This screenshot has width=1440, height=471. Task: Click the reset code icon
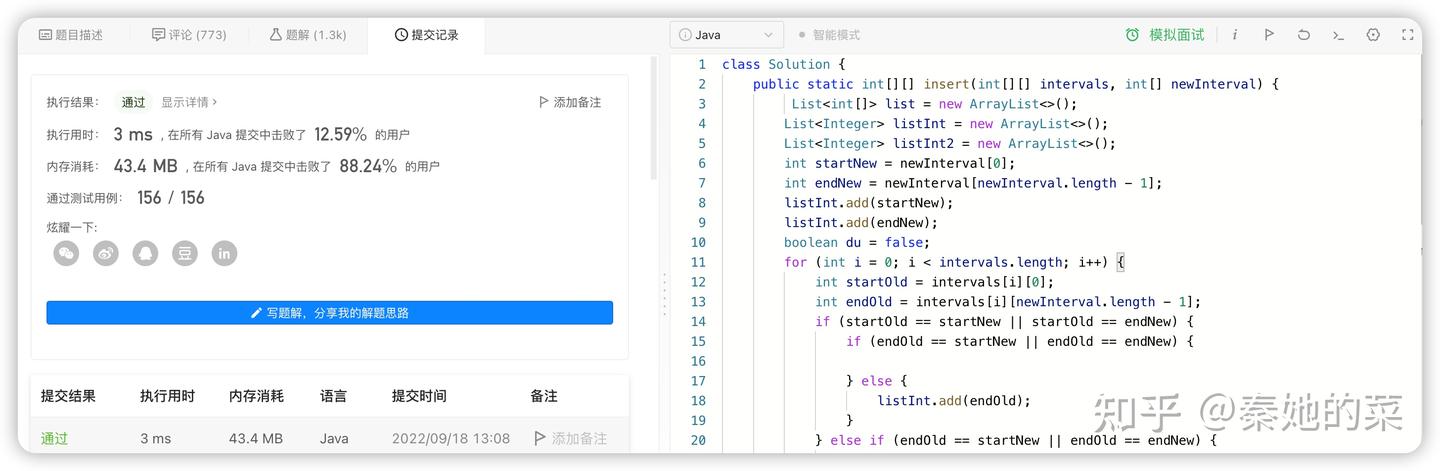(x=1304, y=34)
